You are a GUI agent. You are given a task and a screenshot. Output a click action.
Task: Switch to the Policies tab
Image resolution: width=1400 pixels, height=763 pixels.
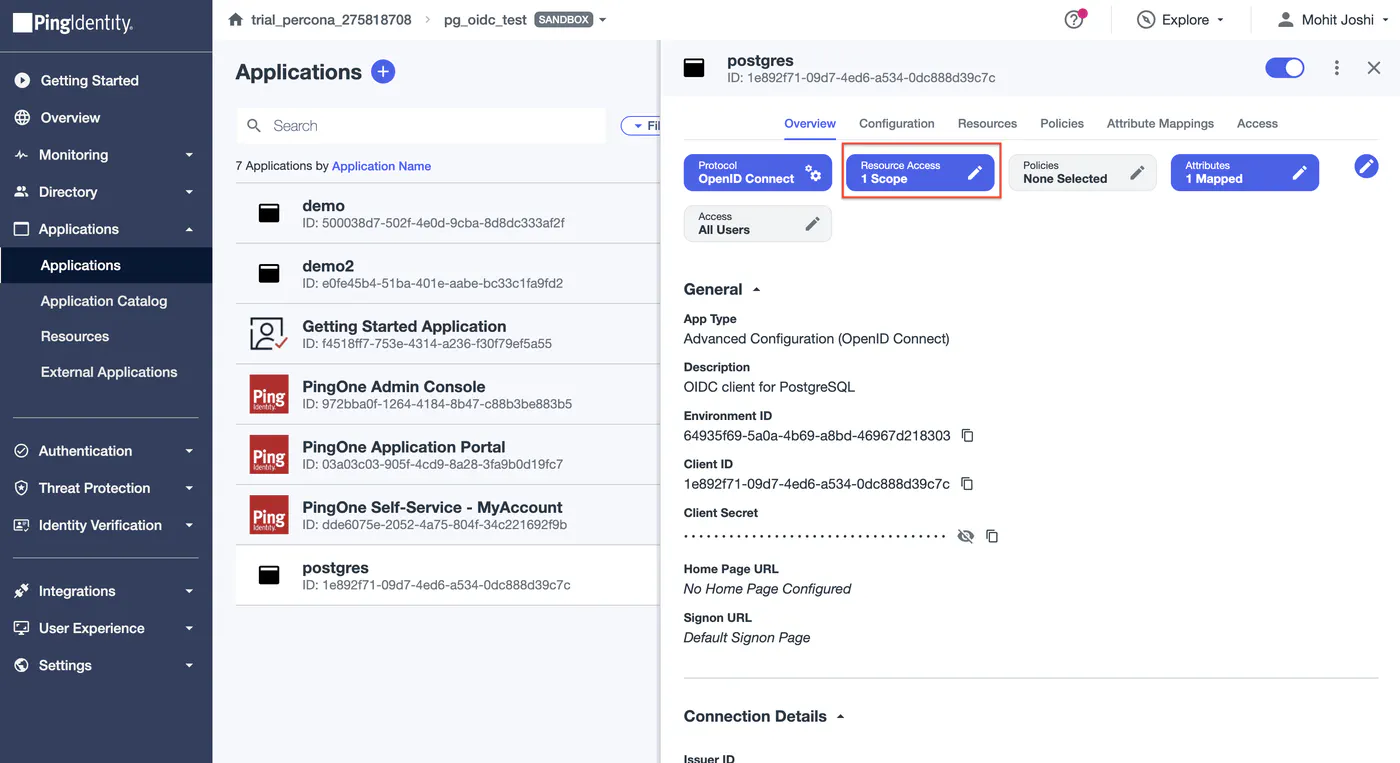[1062, 124]
